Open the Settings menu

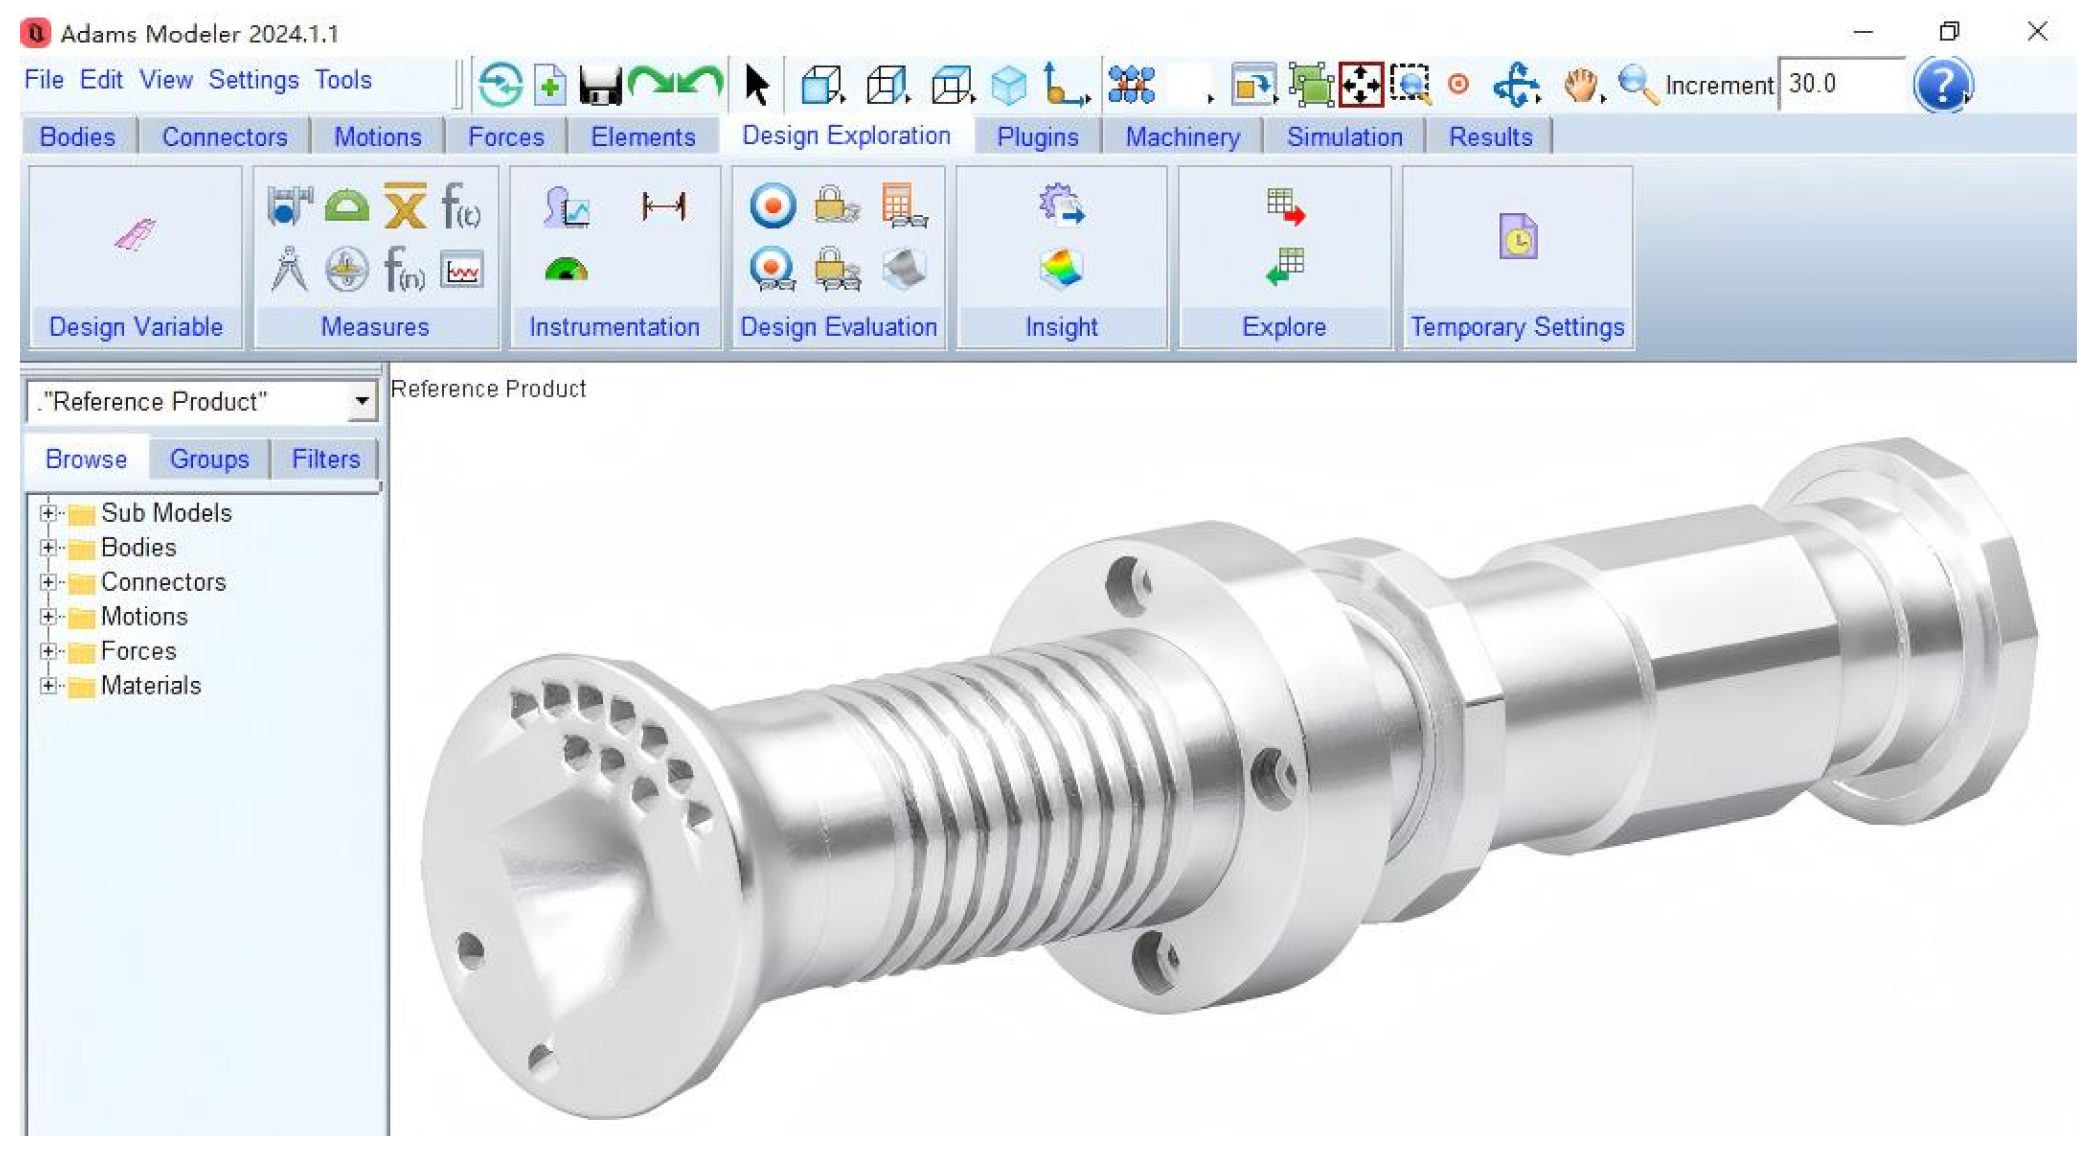253,80
